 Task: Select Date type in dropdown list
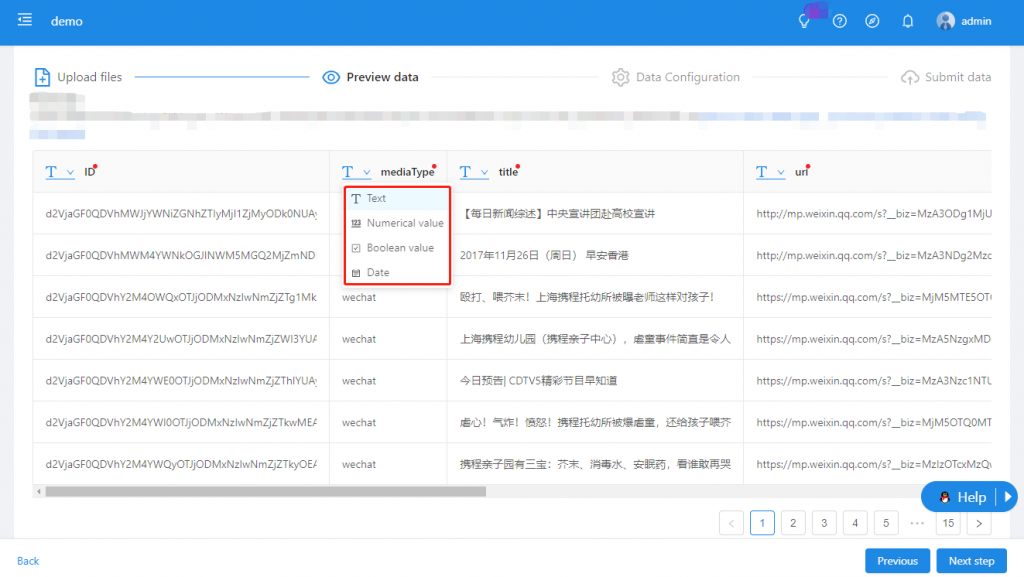[x=377, y=273]
